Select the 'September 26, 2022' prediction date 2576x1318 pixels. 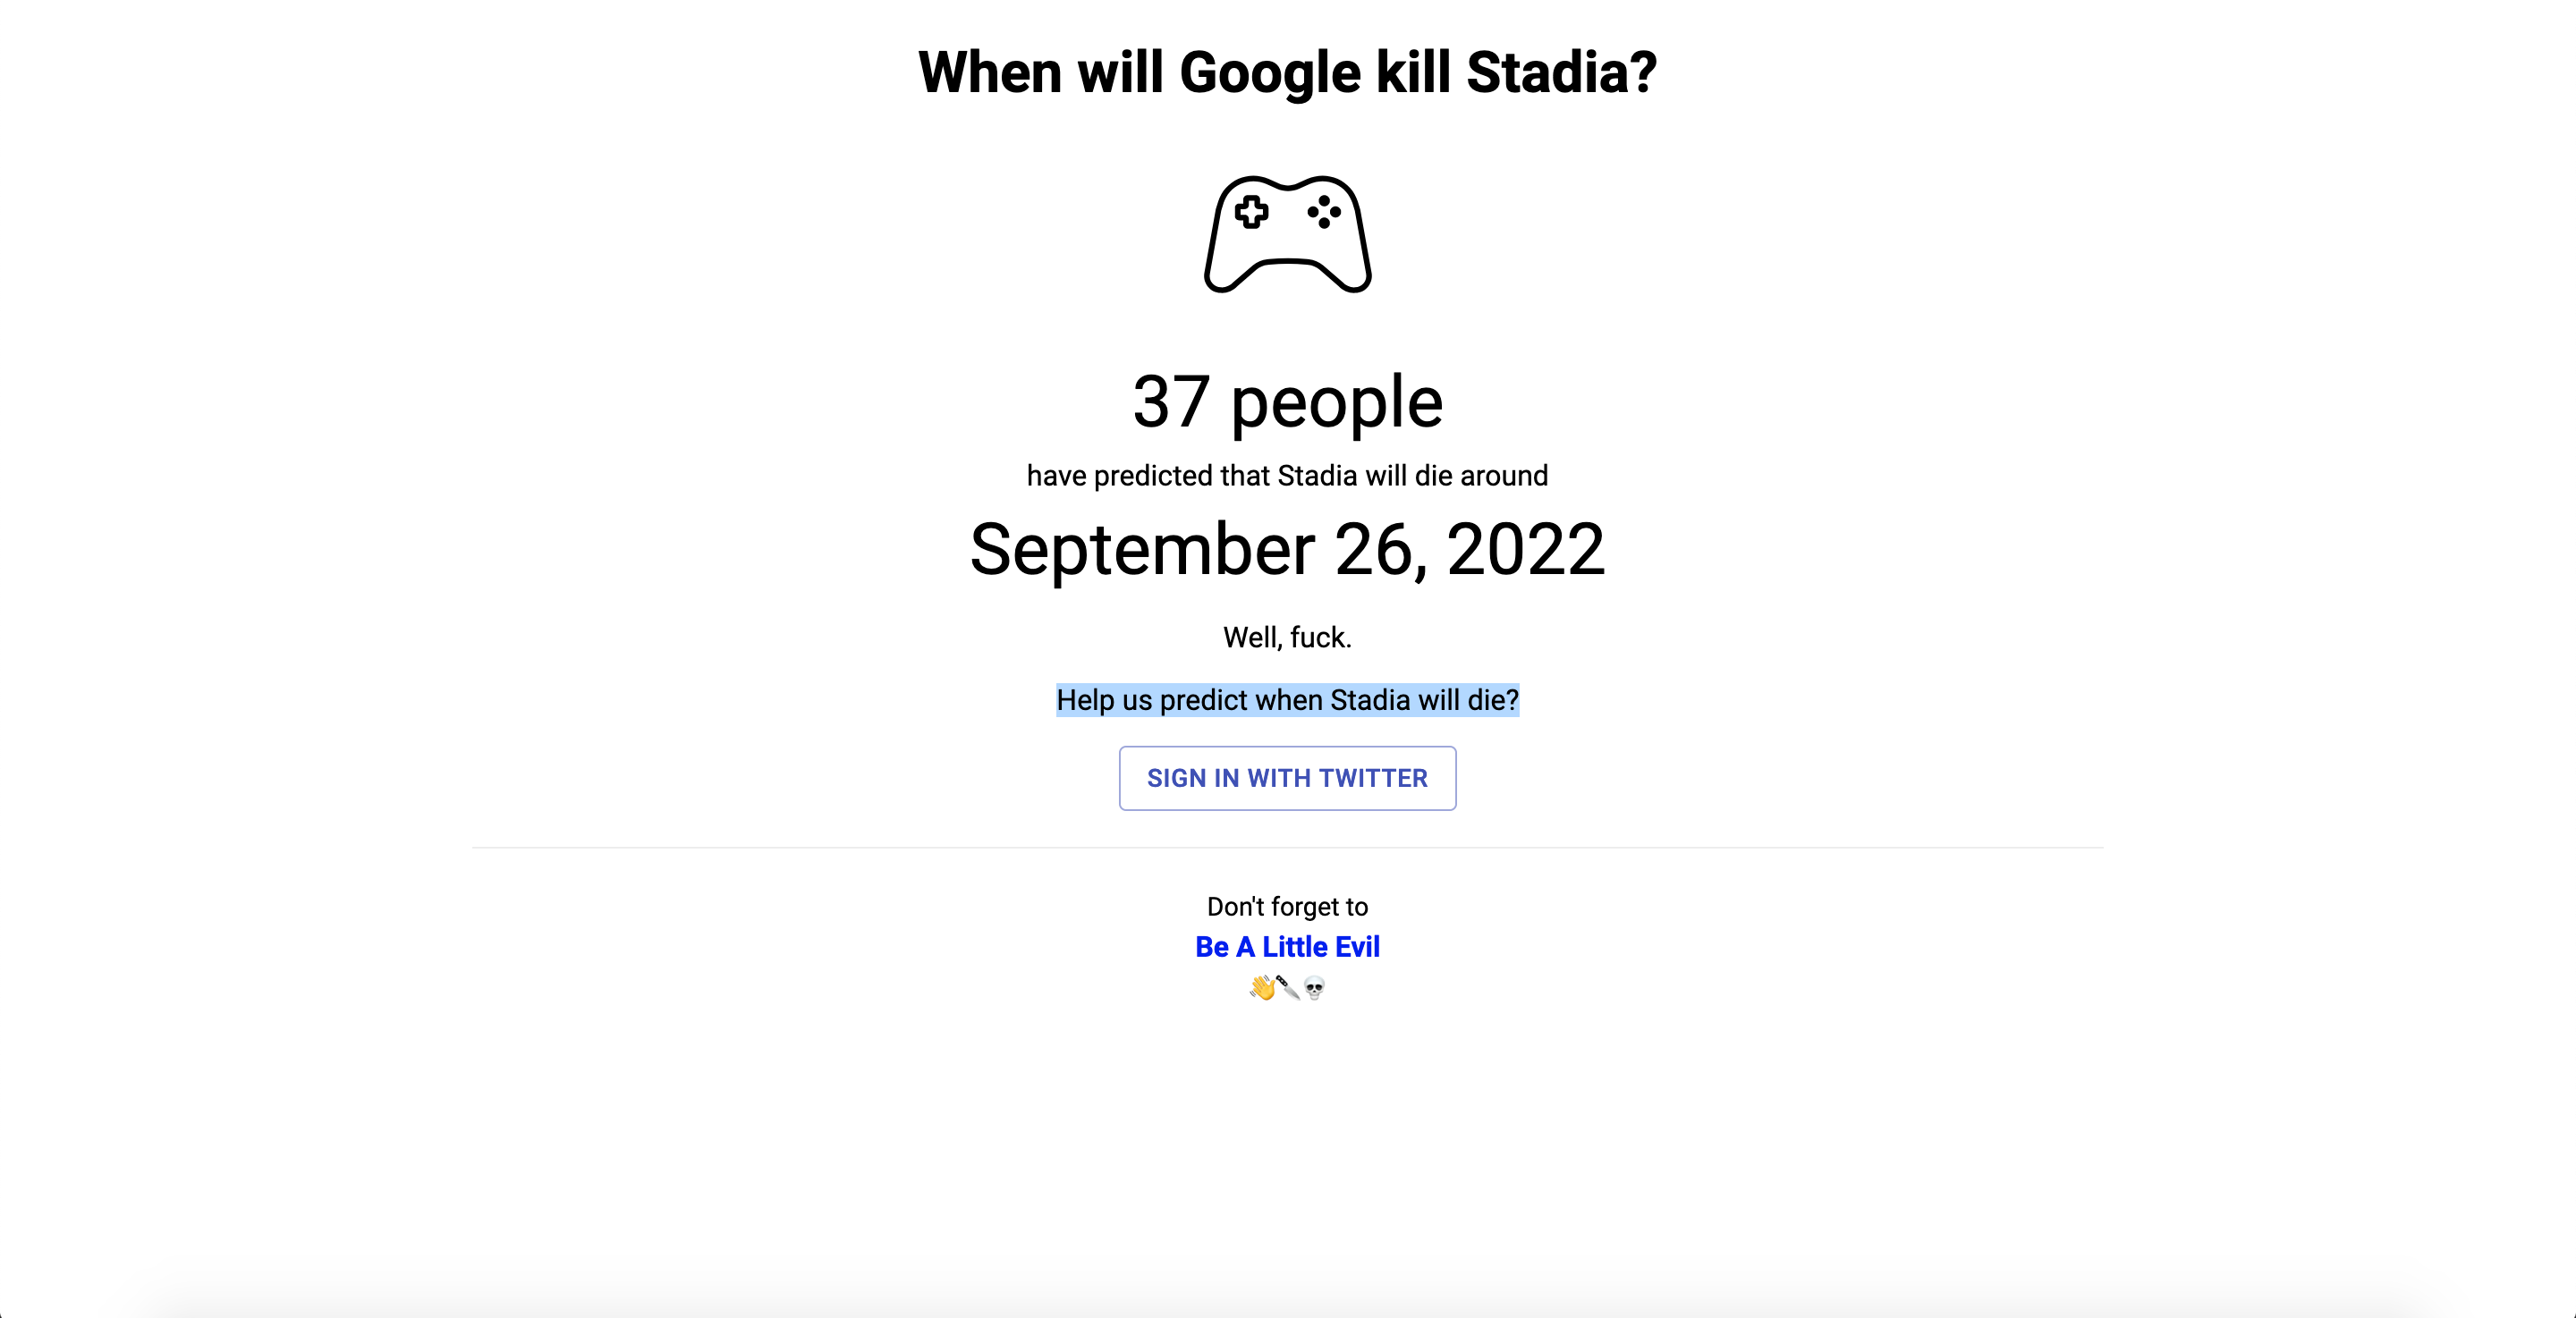point(1288,549)
